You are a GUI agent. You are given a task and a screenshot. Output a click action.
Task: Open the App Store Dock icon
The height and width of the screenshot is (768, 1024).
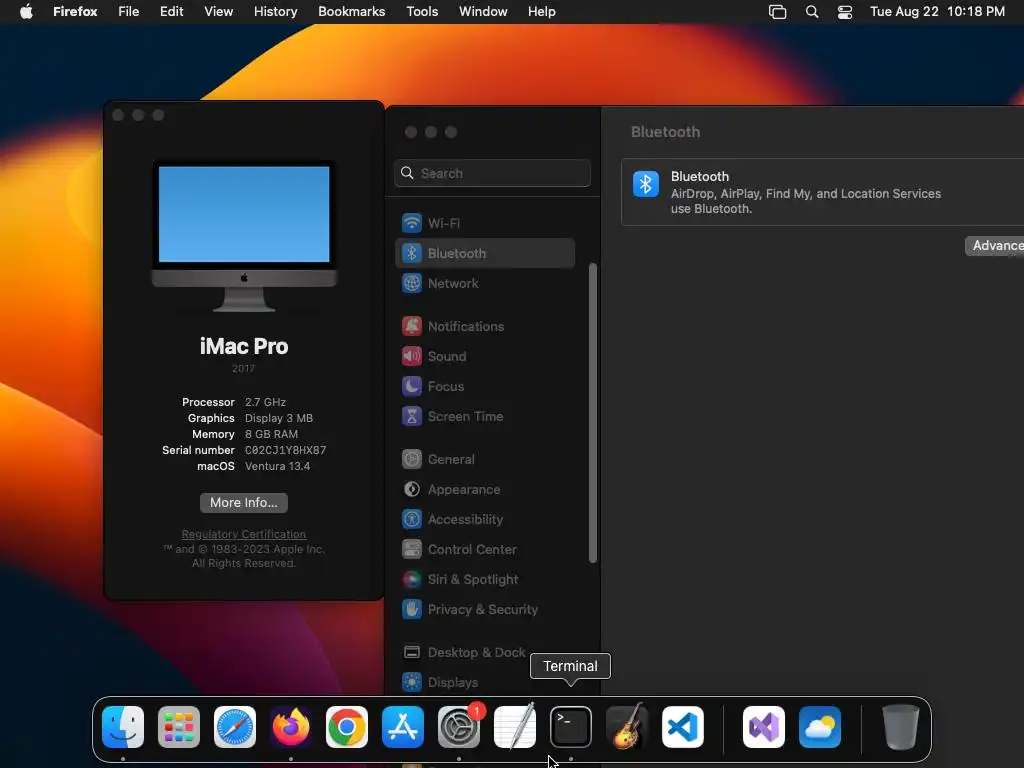[x=403, y=727]
